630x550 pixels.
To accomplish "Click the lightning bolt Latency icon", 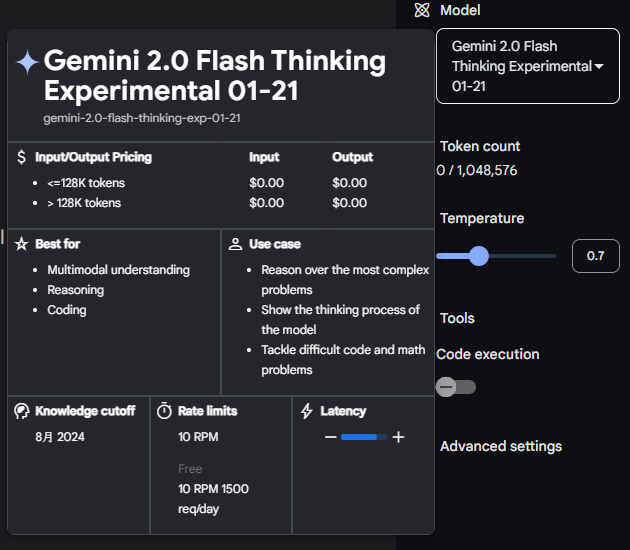I will pyautogui.click(x=307, y=411).
